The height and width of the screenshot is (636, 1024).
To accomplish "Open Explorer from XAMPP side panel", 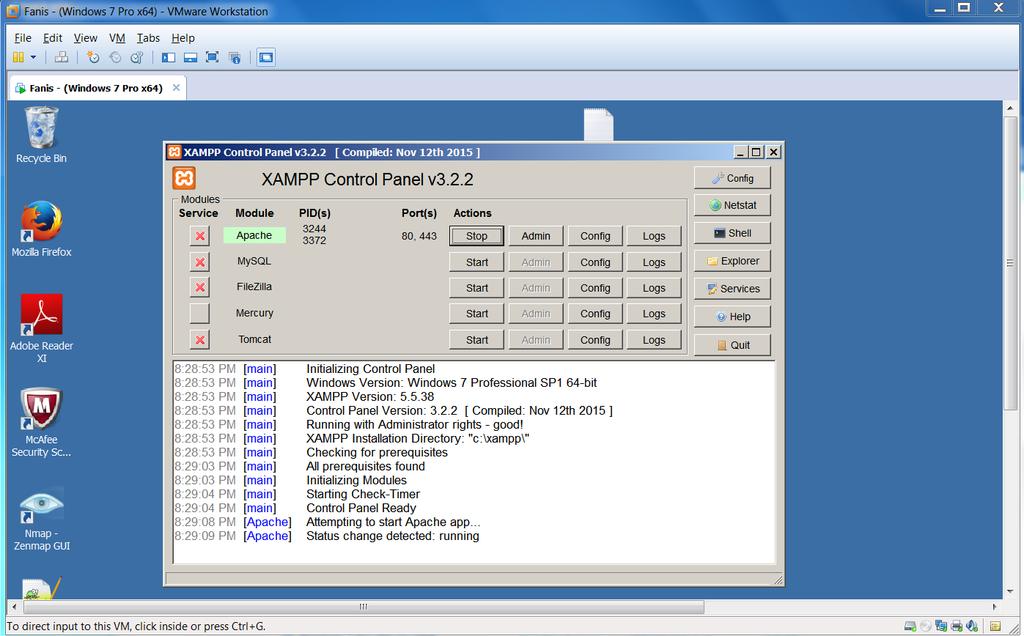I will (732, 261).
